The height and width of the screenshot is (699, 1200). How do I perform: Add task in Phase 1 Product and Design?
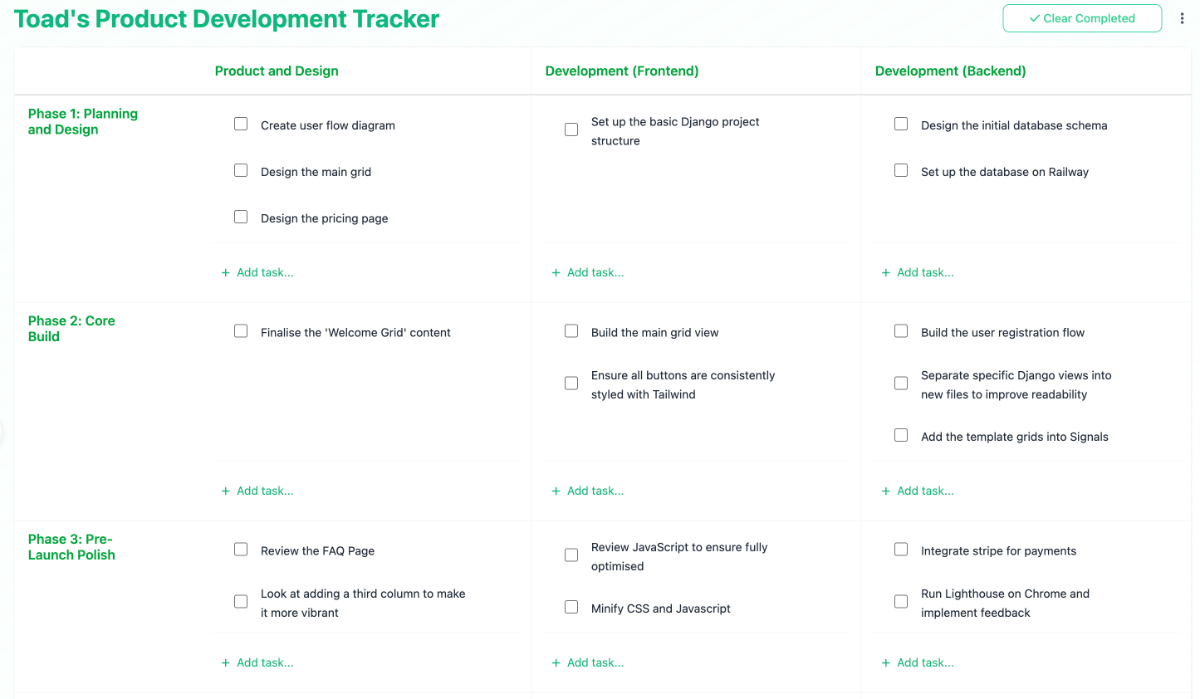(x=258, y=272)
